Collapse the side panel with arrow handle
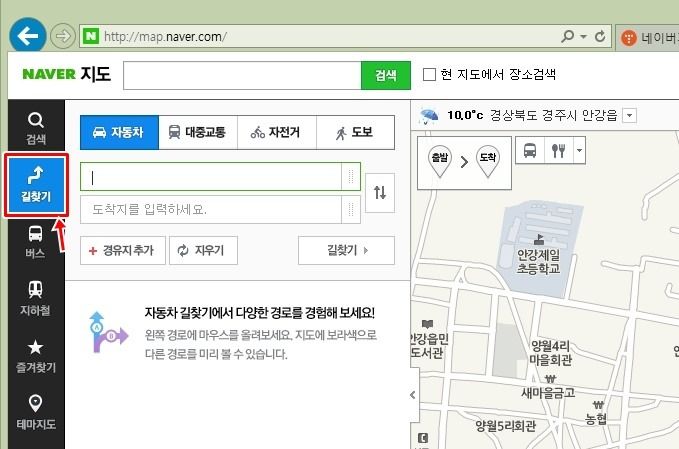This screenshot has height=449, width=679. click(413, 395)
